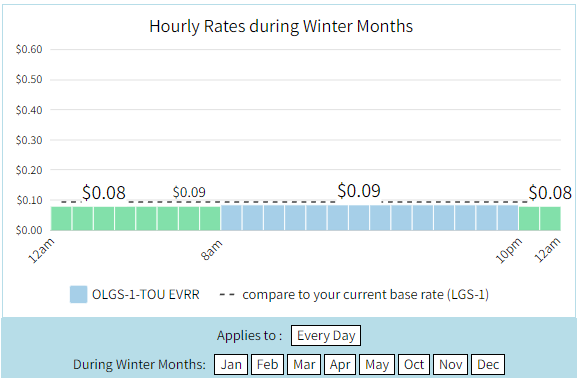The image size is (579, 378).
Task: Click the first green bar at 12am
Action: [61, 219]
